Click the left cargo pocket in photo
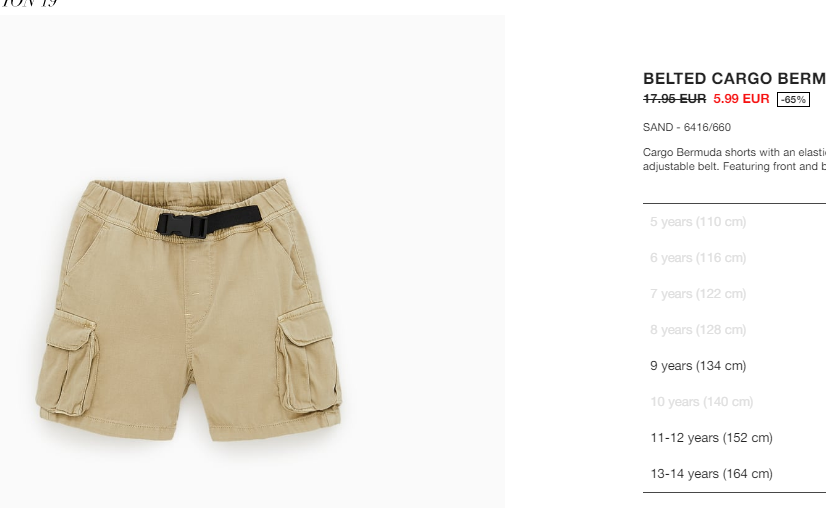The height and width of the screenshot is (508, 826). coord(68,363)
